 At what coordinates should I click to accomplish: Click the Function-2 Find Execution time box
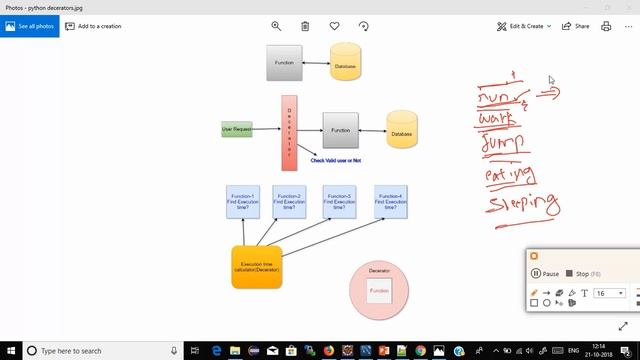point(289,202)
